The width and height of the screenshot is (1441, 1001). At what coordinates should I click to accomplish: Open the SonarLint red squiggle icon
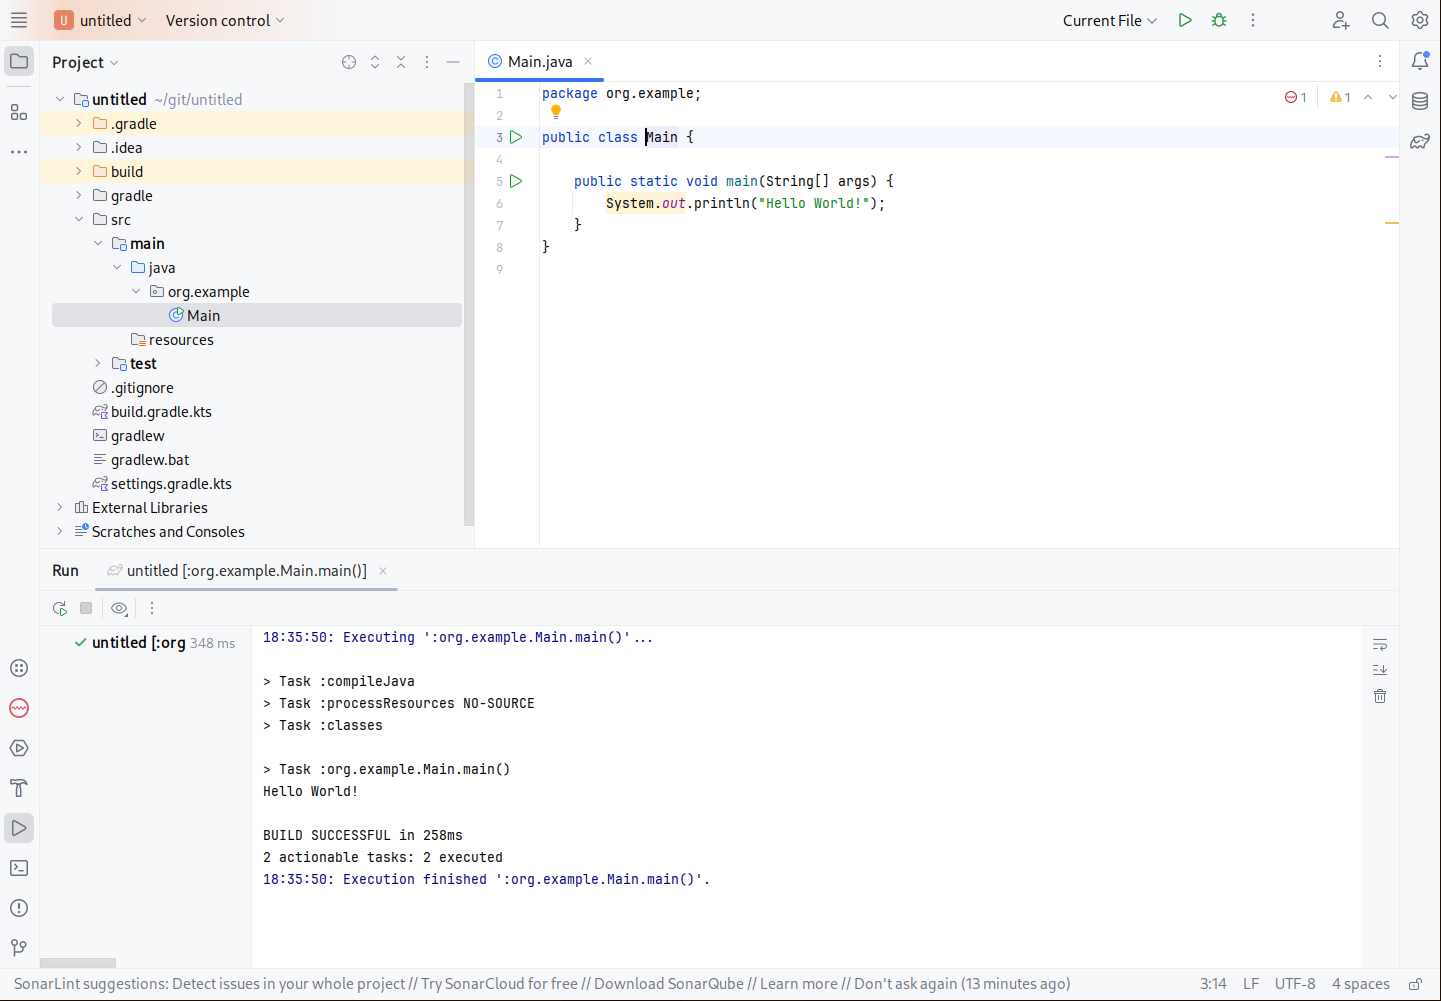coord(18,708)
